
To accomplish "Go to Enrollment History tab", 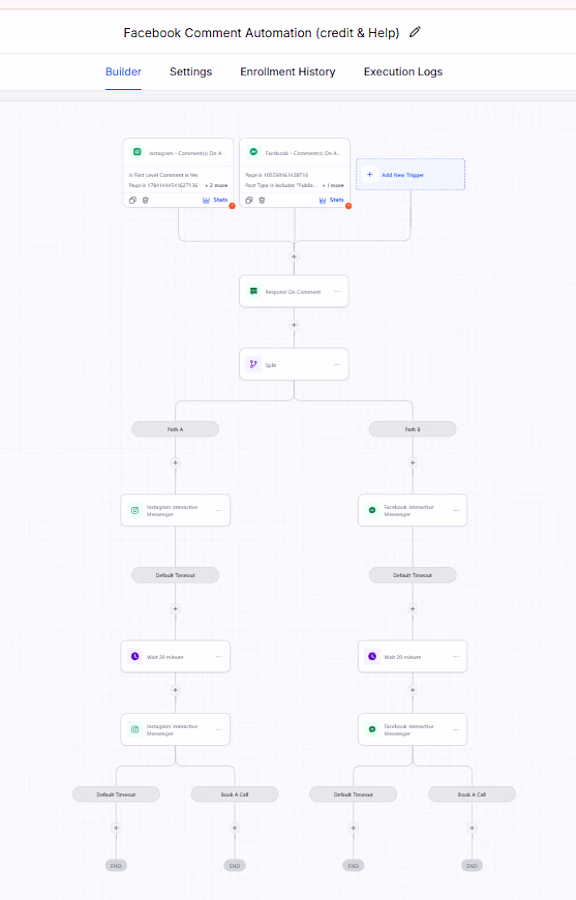I will click(x=287, y=72).
